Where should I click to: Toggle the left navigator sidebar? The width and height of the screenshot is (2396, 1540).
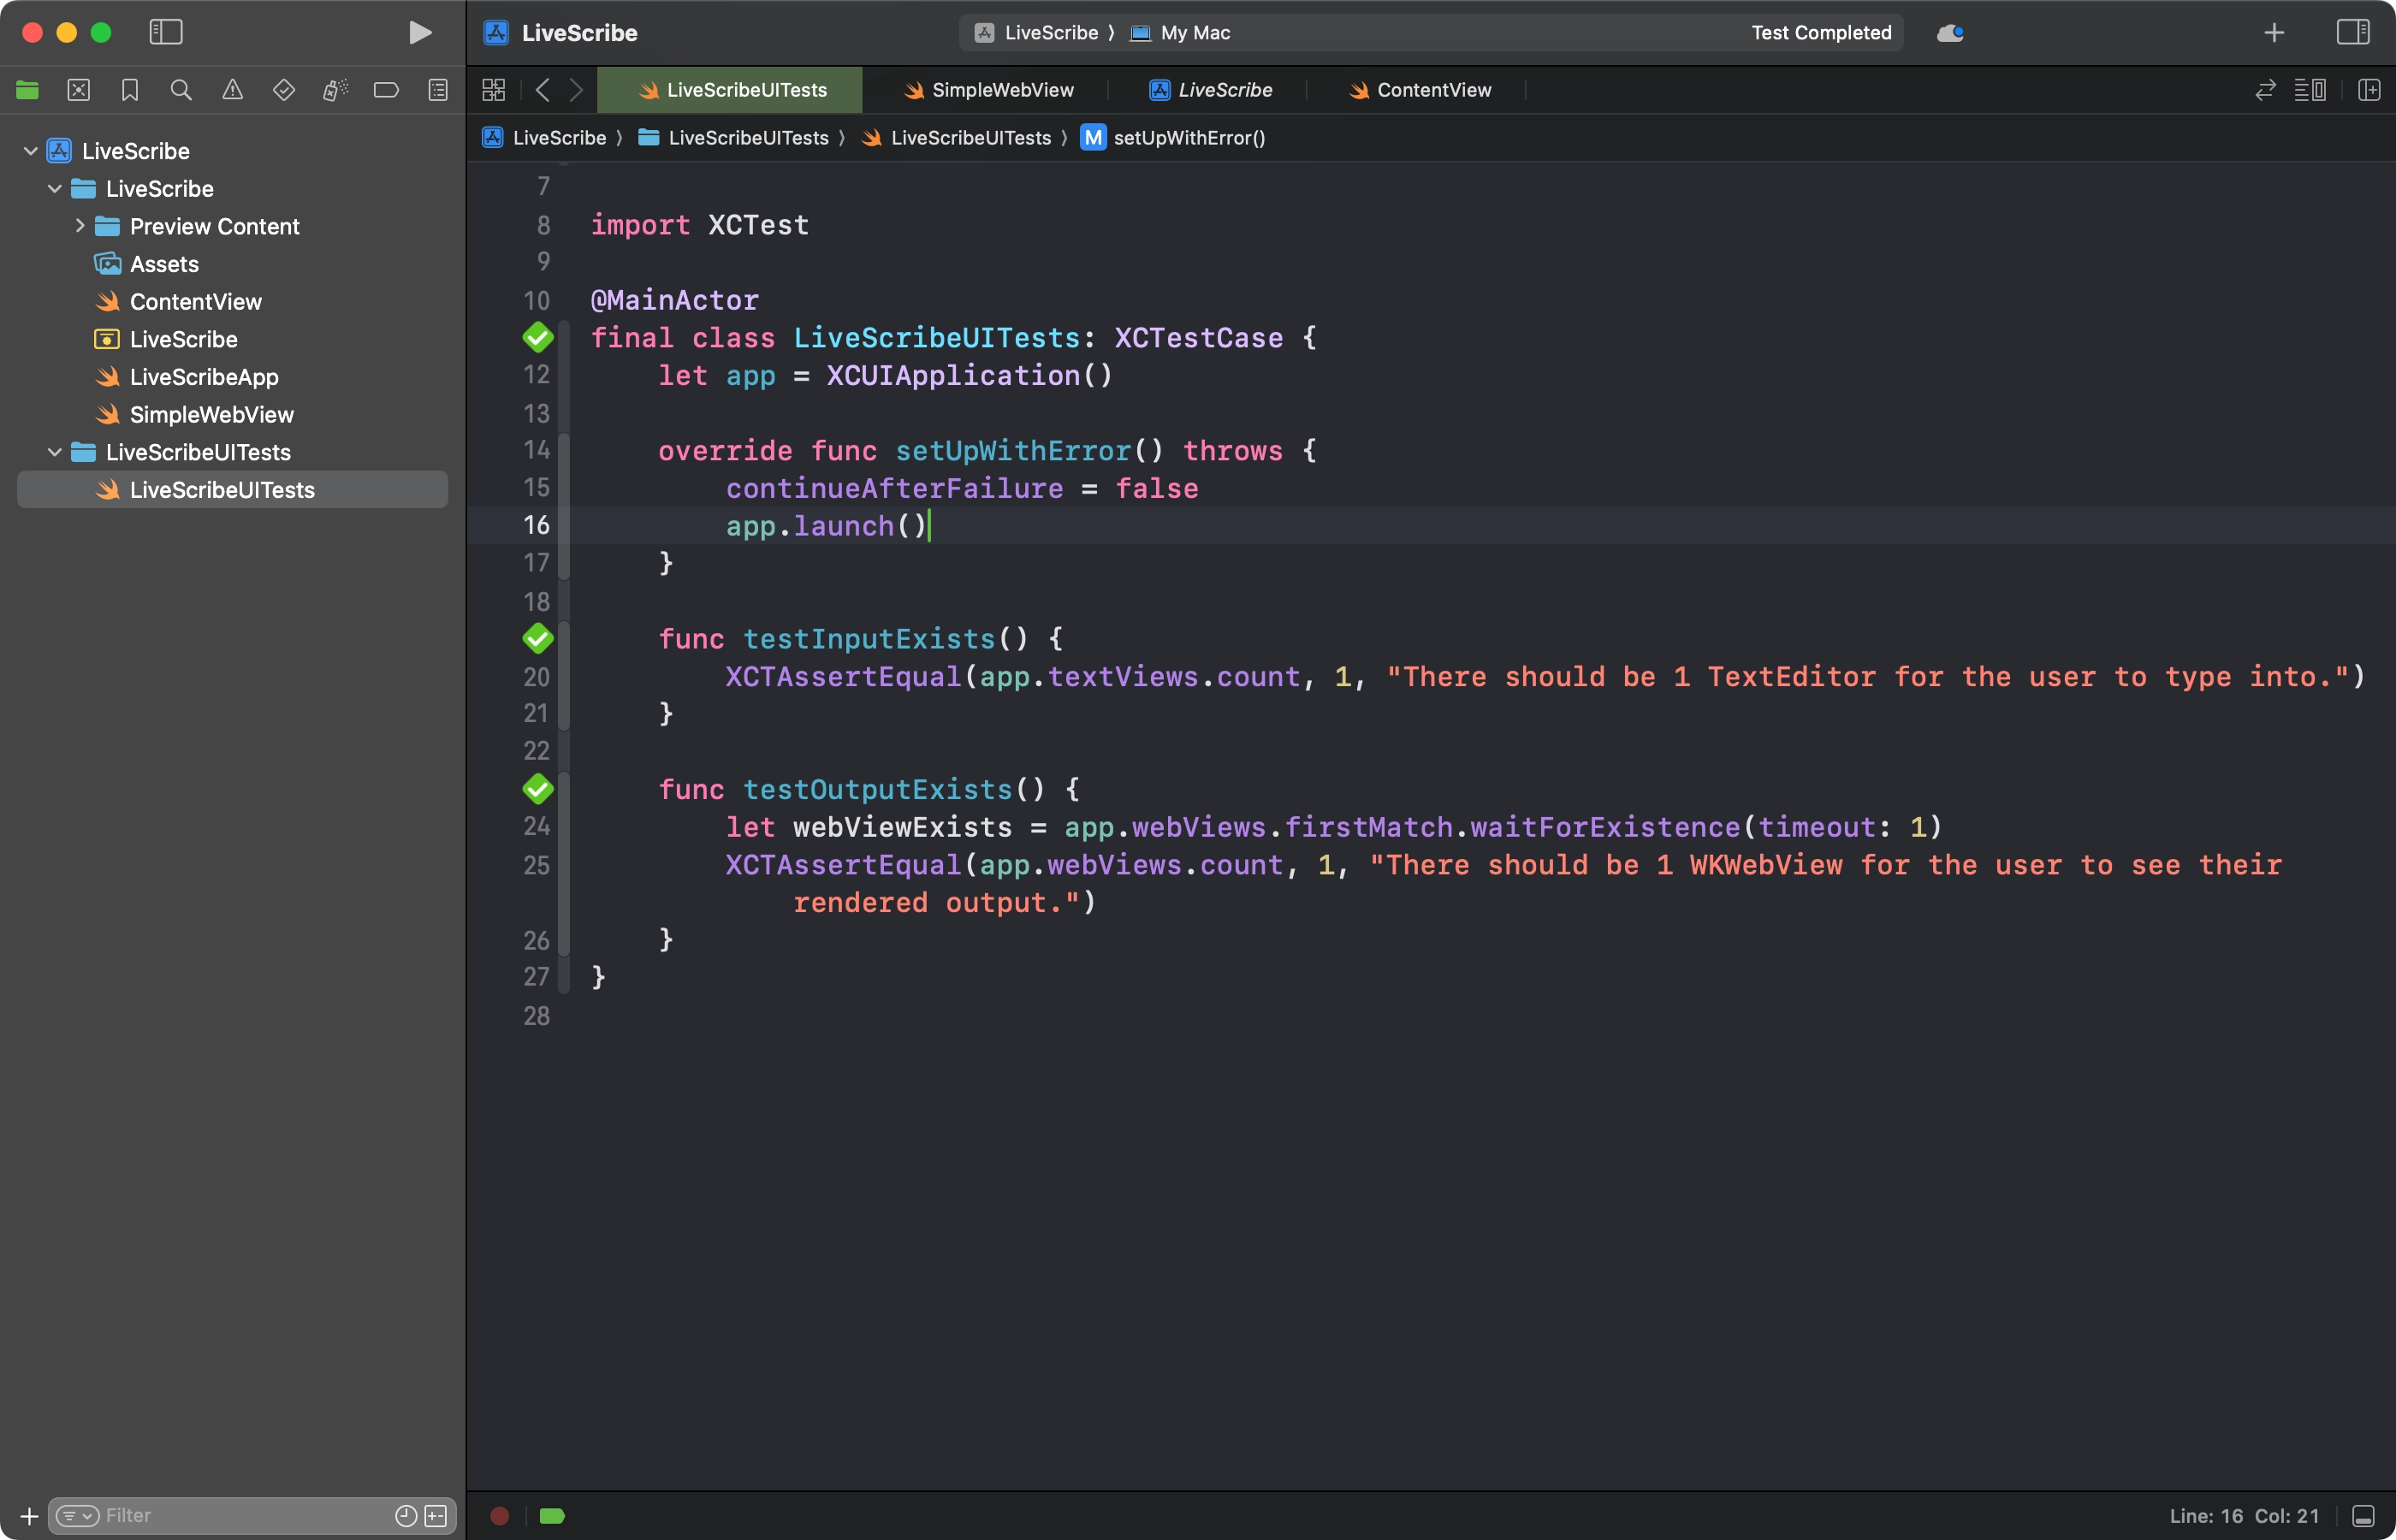coord(166,33)
